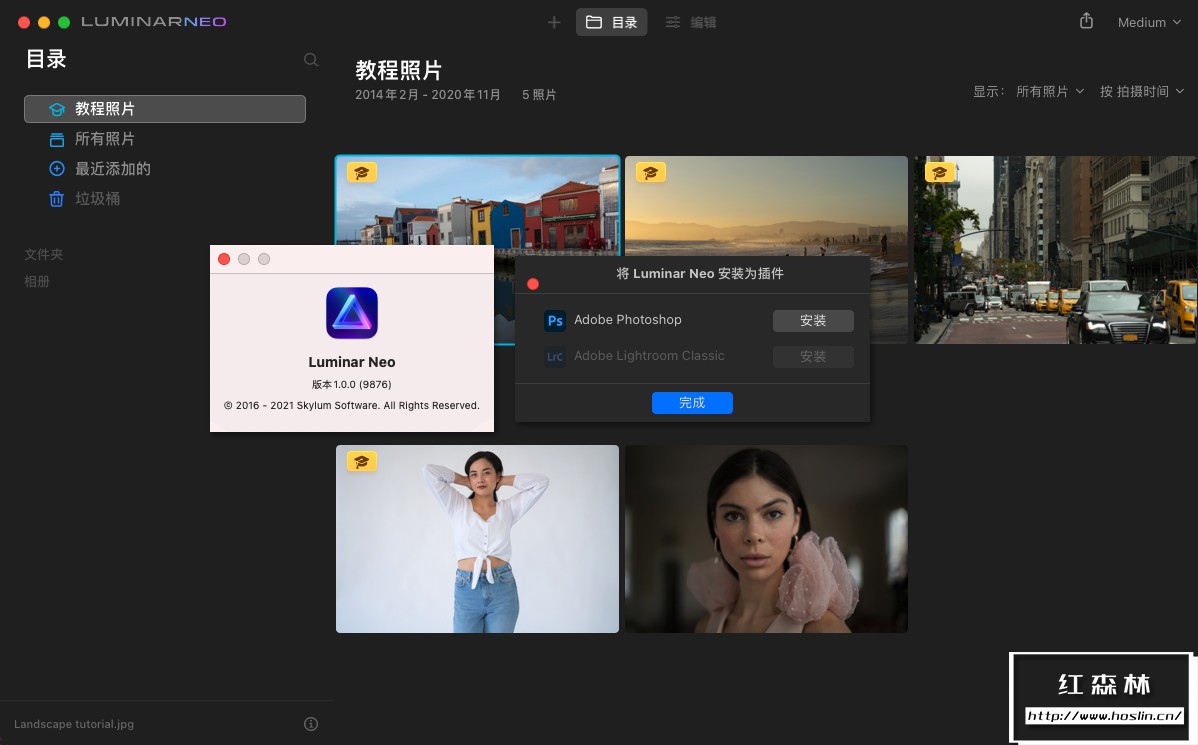1198x745 pixels.
Task: Click the 2014年2月 - 2020年11月 date range
Action: (428, 95)
